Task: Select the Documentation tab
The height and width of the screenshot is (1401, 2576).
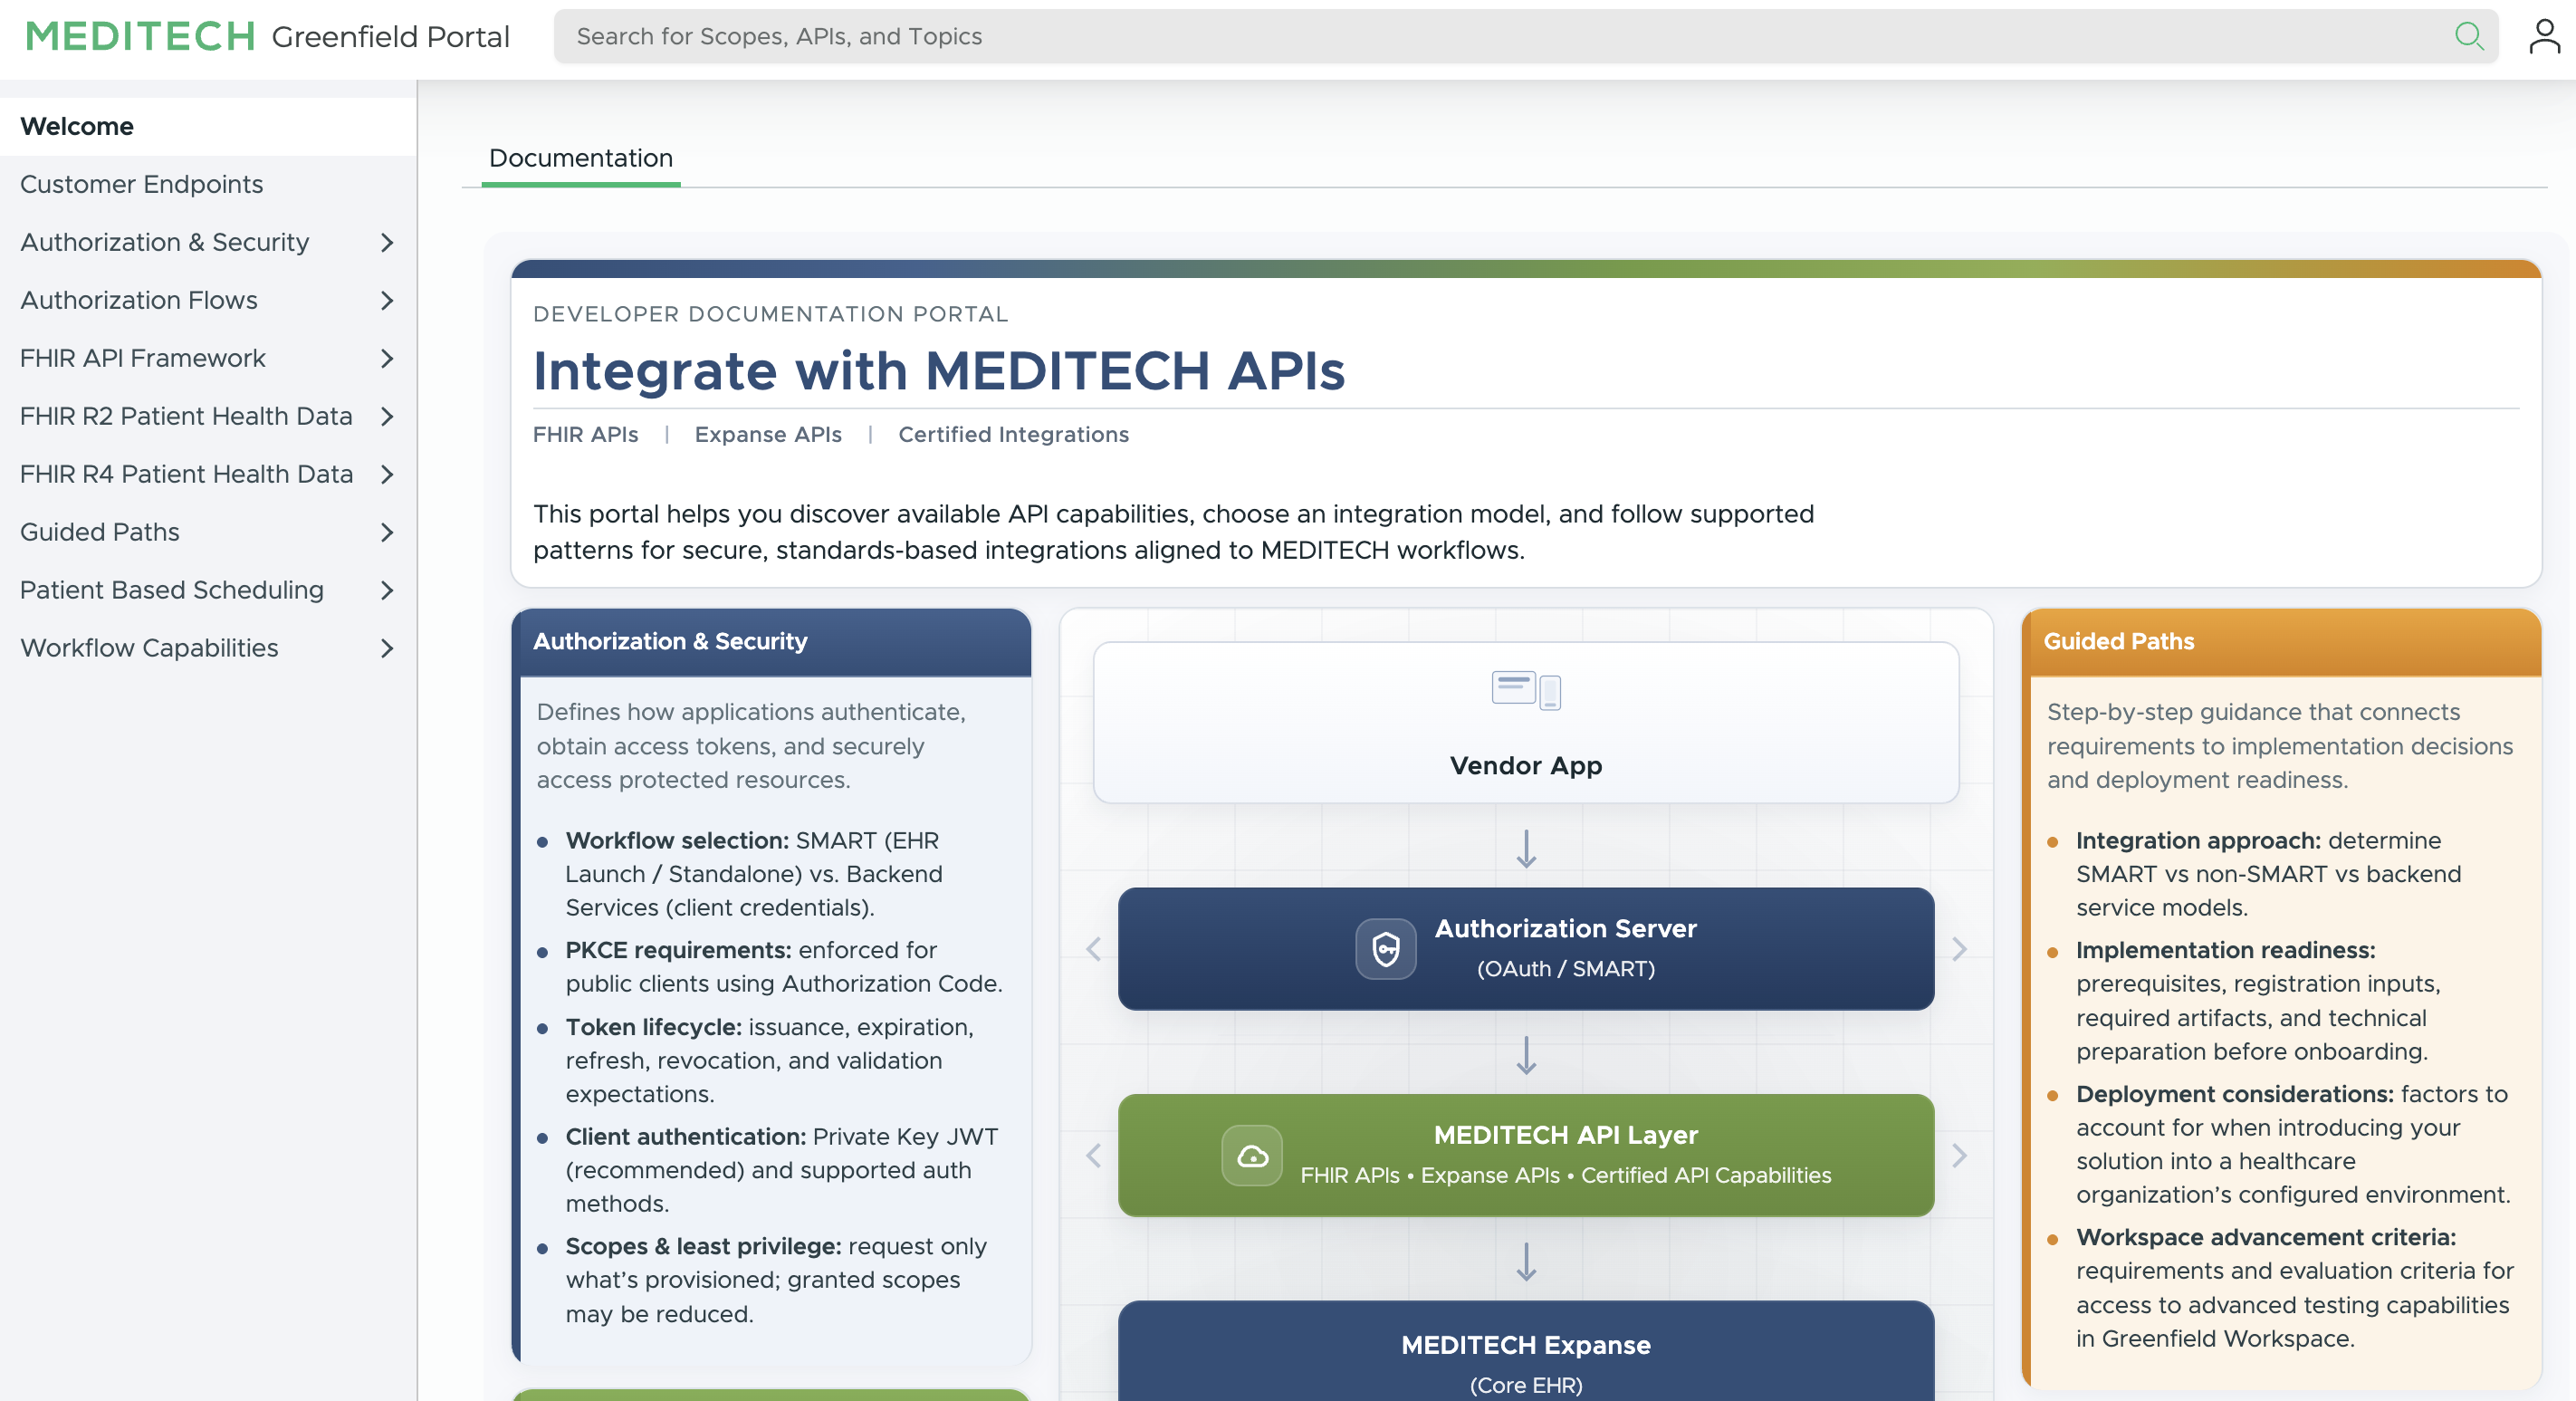Action: (x=580, y=158)
